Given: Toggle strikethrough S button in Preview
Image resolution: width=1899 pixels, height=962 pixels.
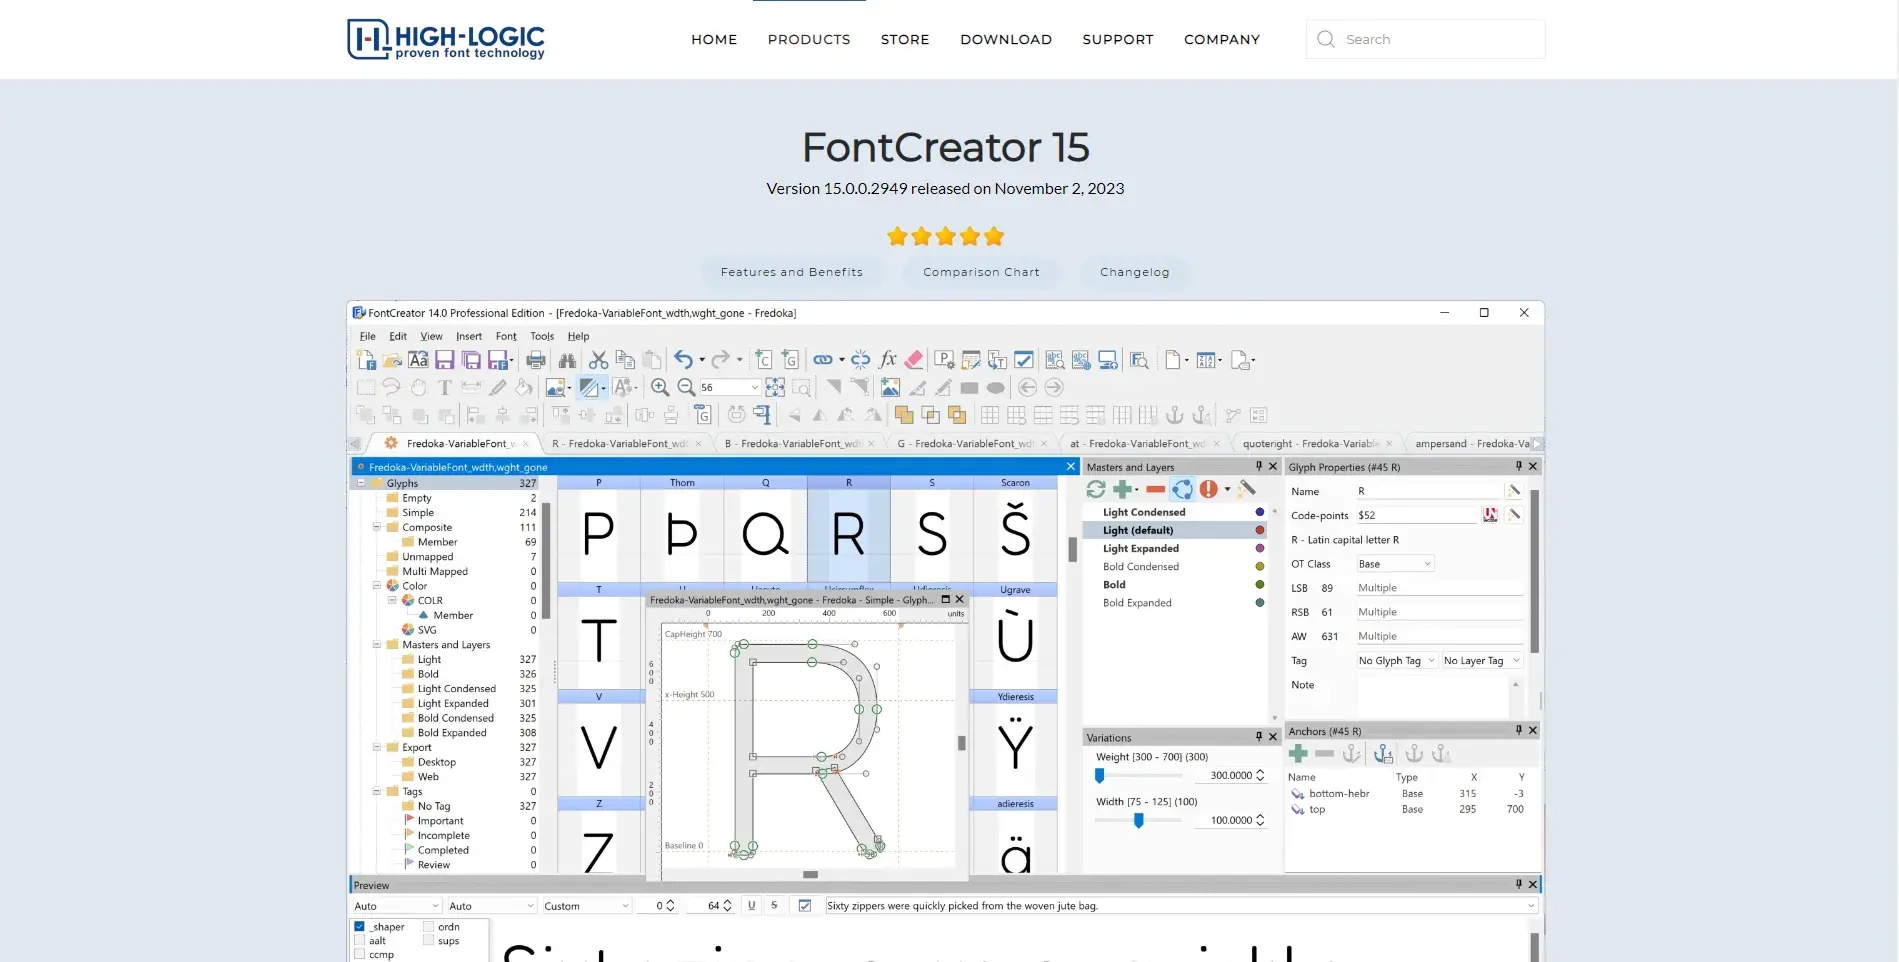Looking at the screenshot, I should coord(774,906).
